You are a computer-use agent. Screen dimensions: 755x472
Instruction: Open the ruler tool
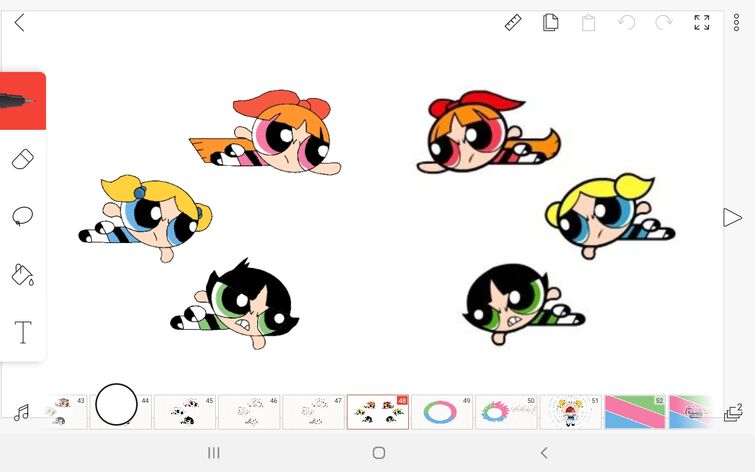click(513, 23)
